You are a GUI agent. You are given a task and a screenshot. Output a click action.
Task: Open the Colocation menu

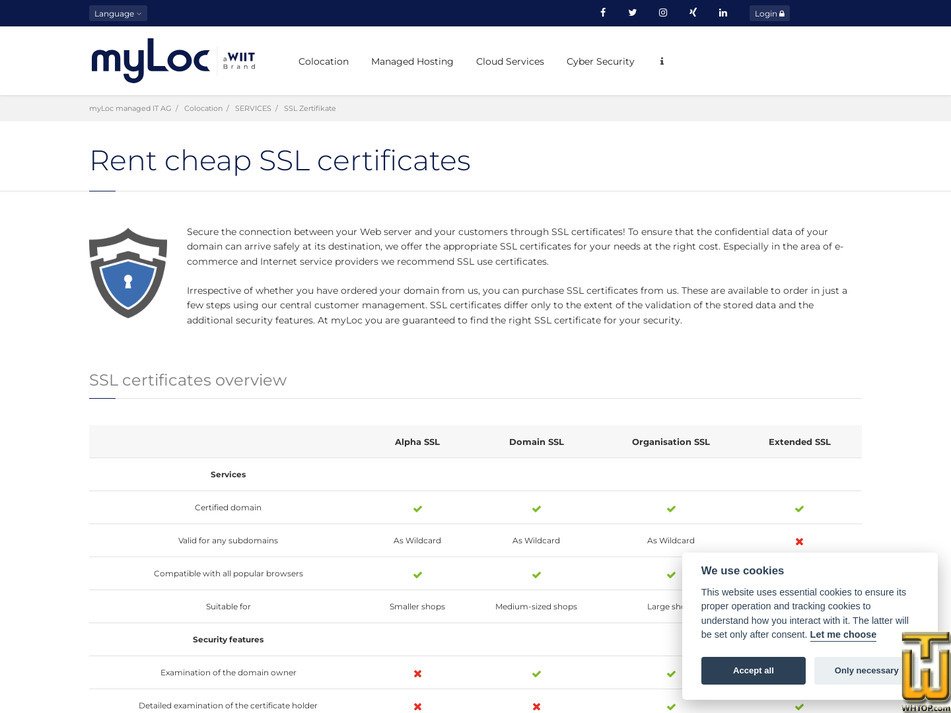[x=323, y=61]
